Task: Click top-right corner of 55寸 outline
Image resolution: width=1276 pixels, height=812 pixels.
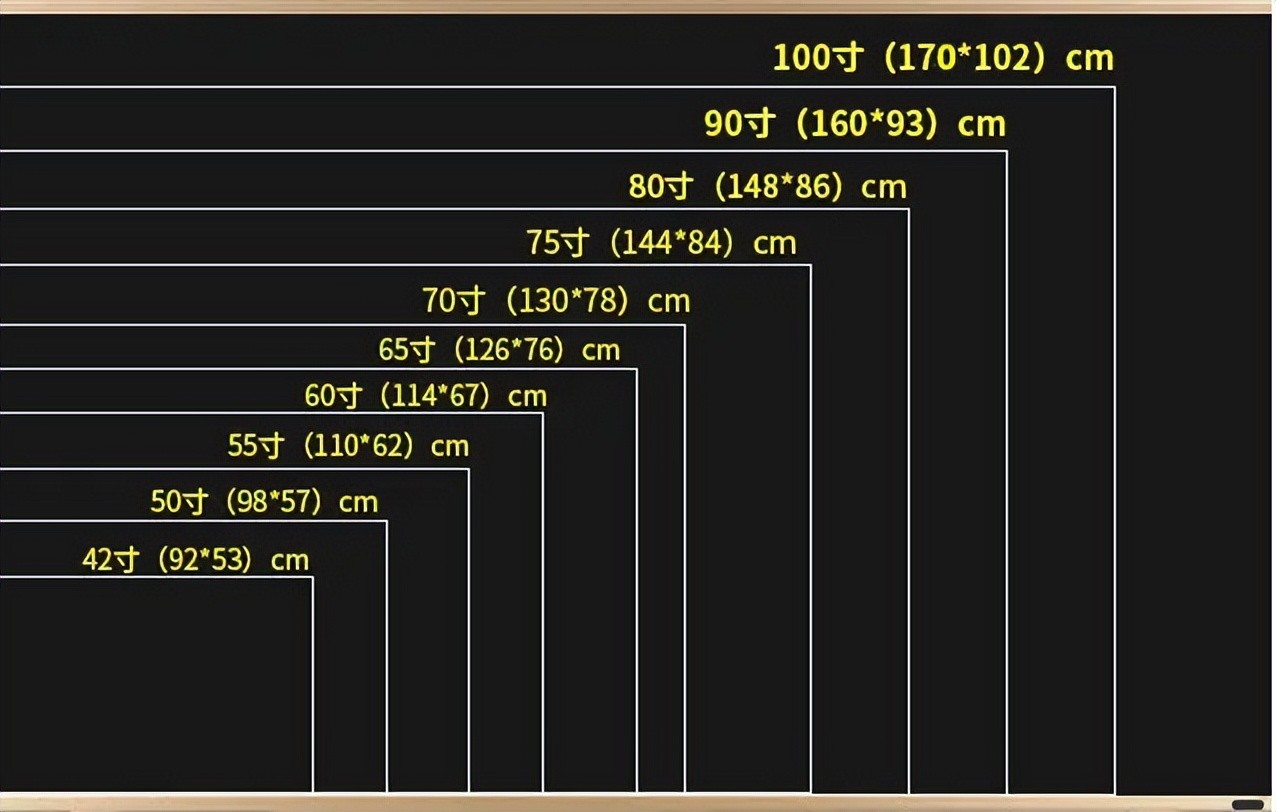Action: point(468,469)
